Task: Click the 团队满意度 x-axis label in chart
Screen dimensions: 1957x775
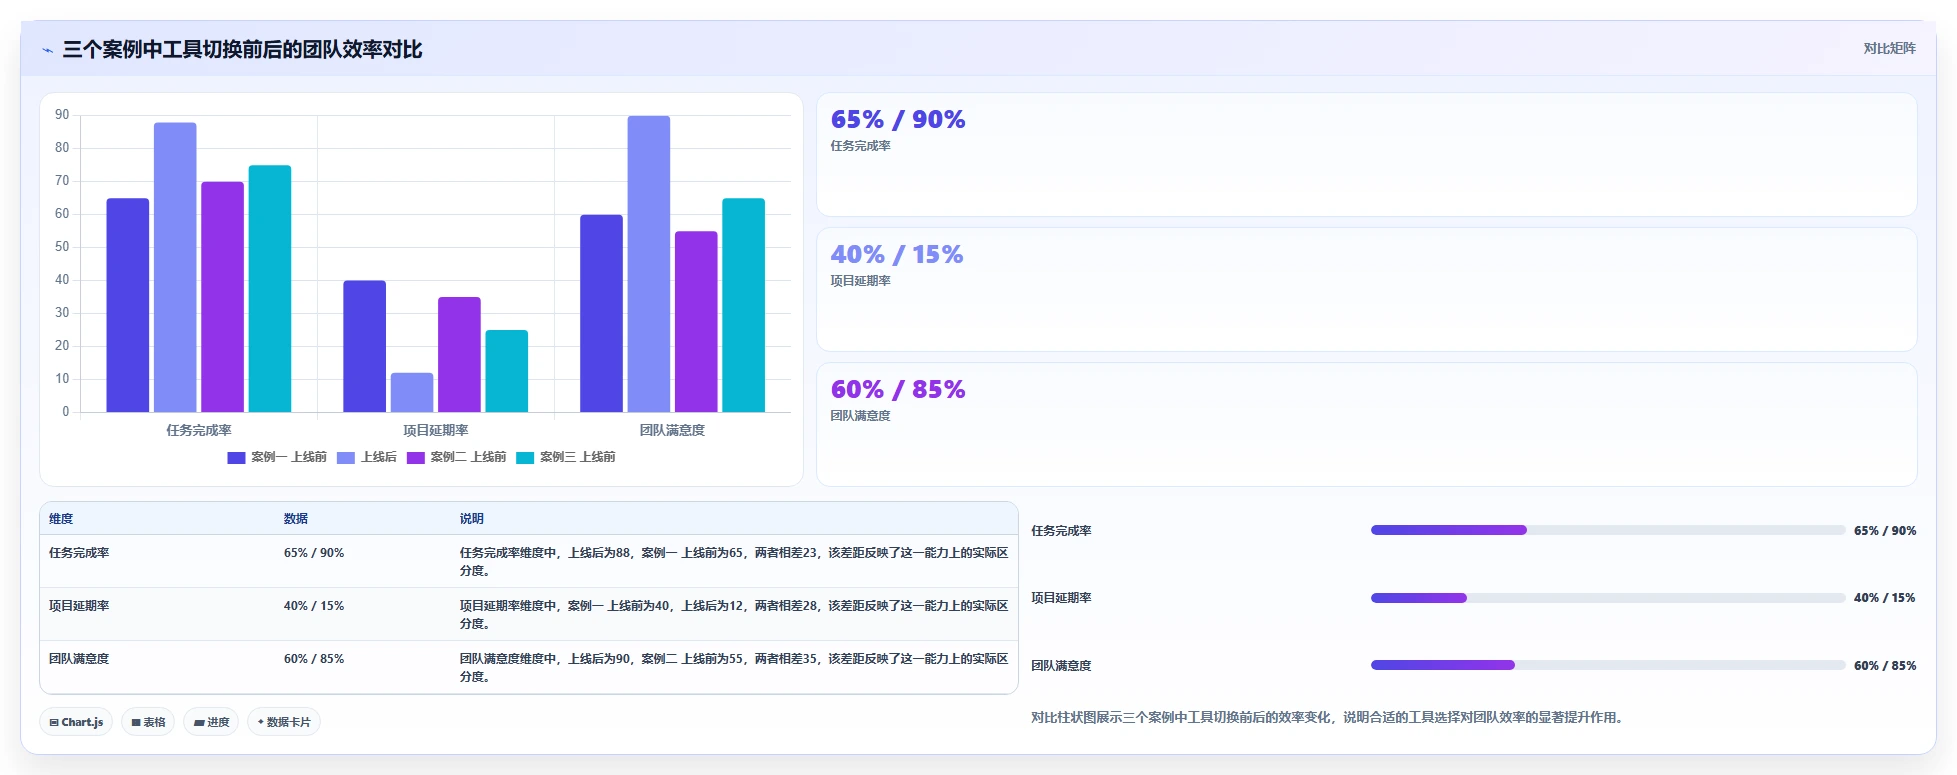Action: 672,430
